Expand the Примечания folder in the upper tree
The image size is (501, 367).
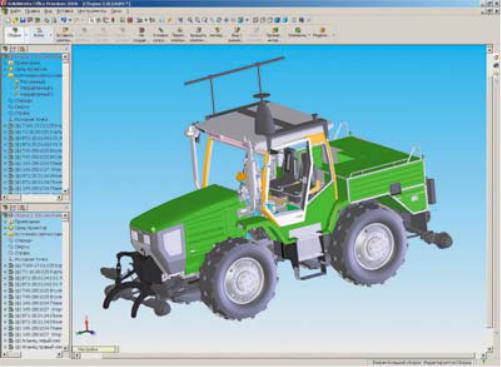point(5,63)
